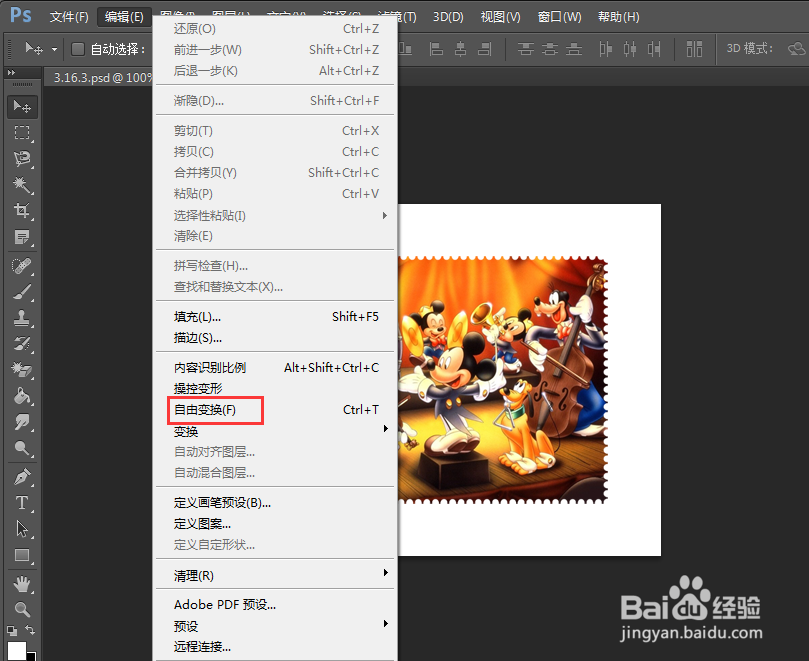
Task: Choose 自由变换(F) from Edit menu
Action: (x=276, y=410)
